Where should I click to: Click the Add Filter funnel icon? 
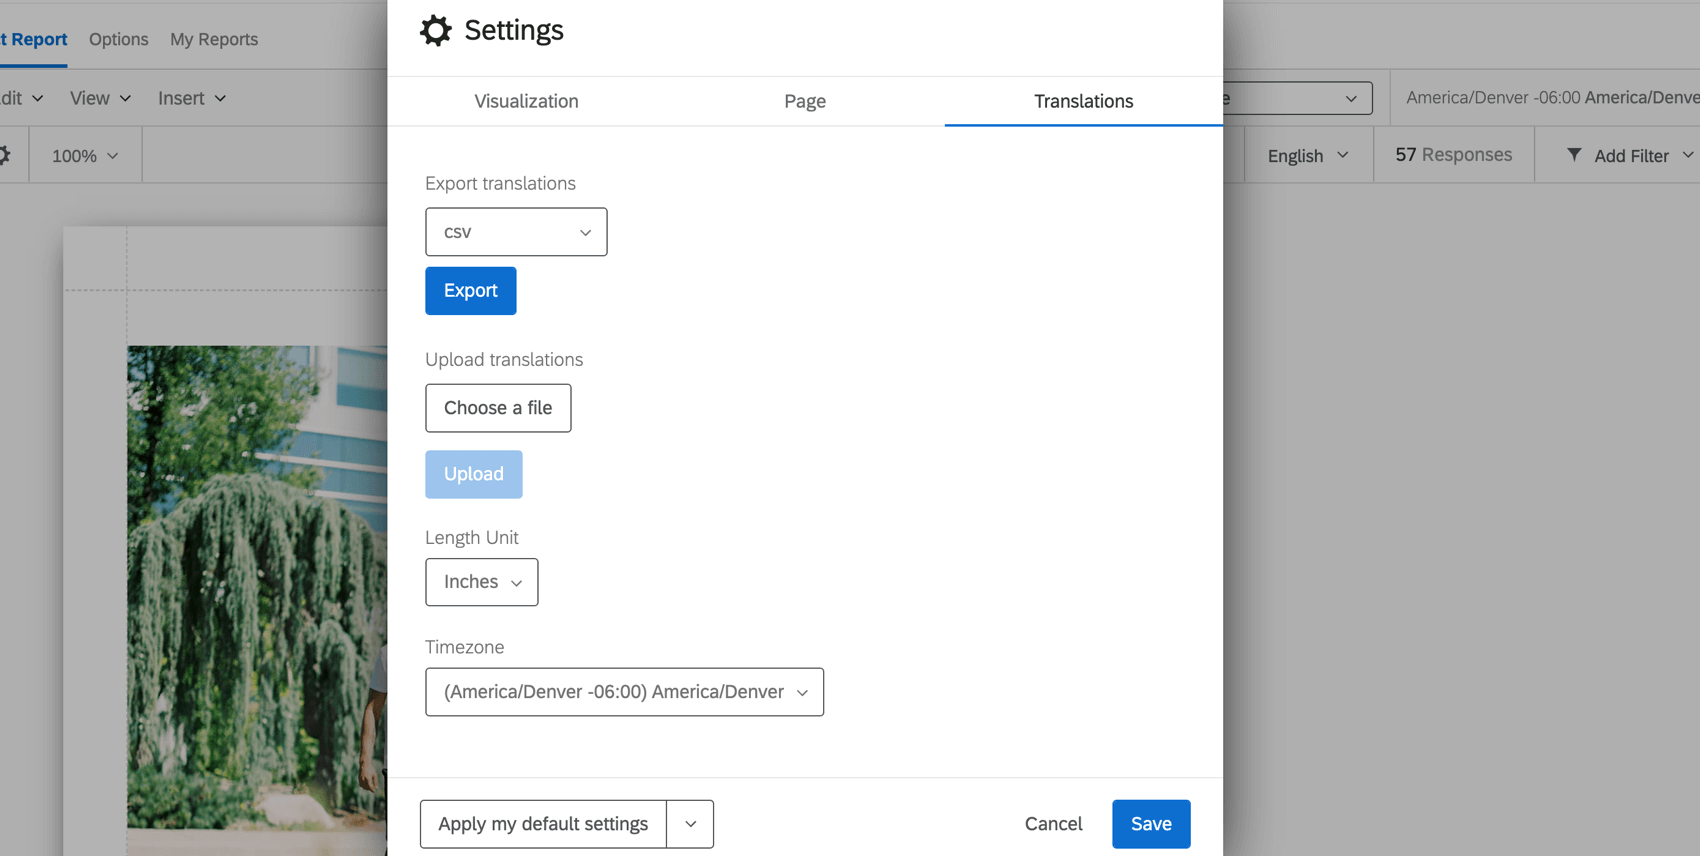pos(1574,155)
